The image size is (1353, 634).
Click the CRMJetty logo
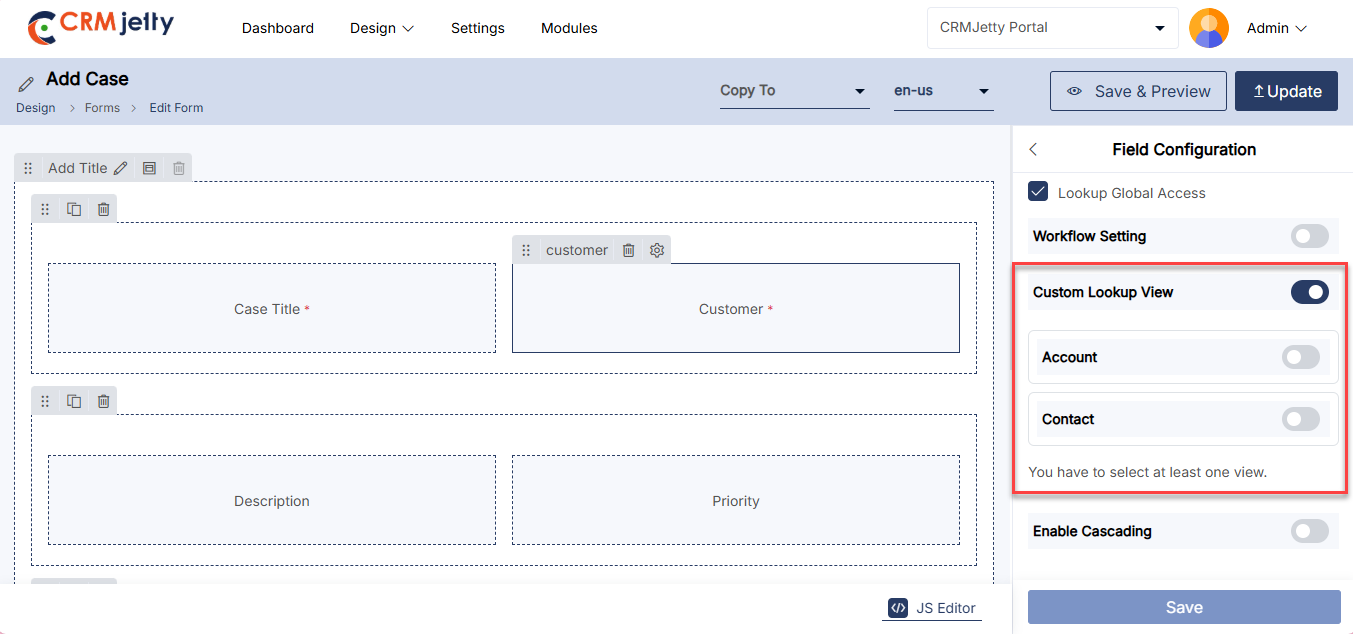coord(100,27)
